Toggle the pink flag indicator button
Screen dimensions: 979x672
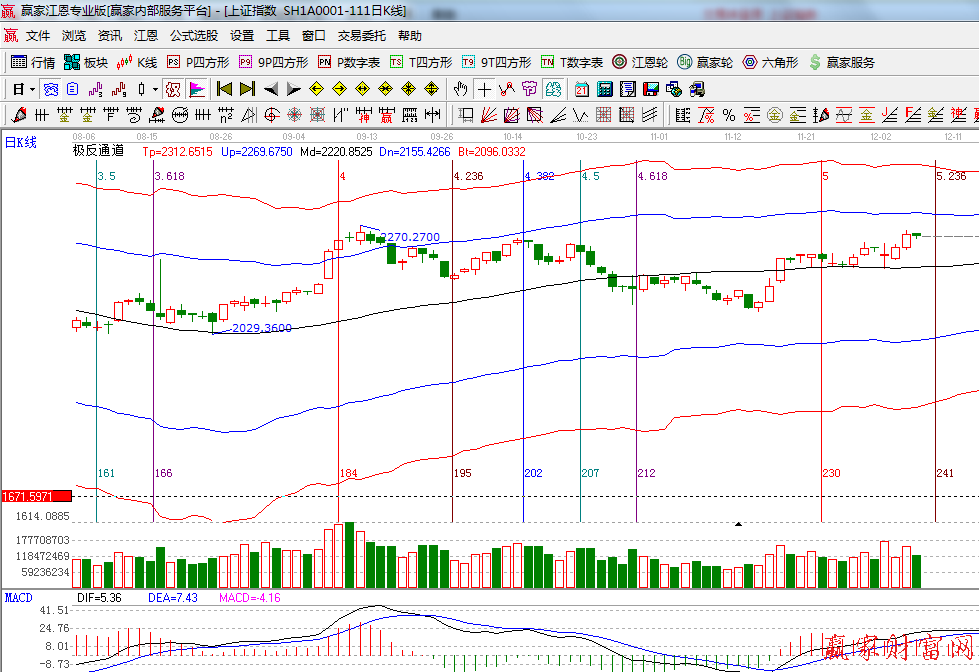pos(197,89)
